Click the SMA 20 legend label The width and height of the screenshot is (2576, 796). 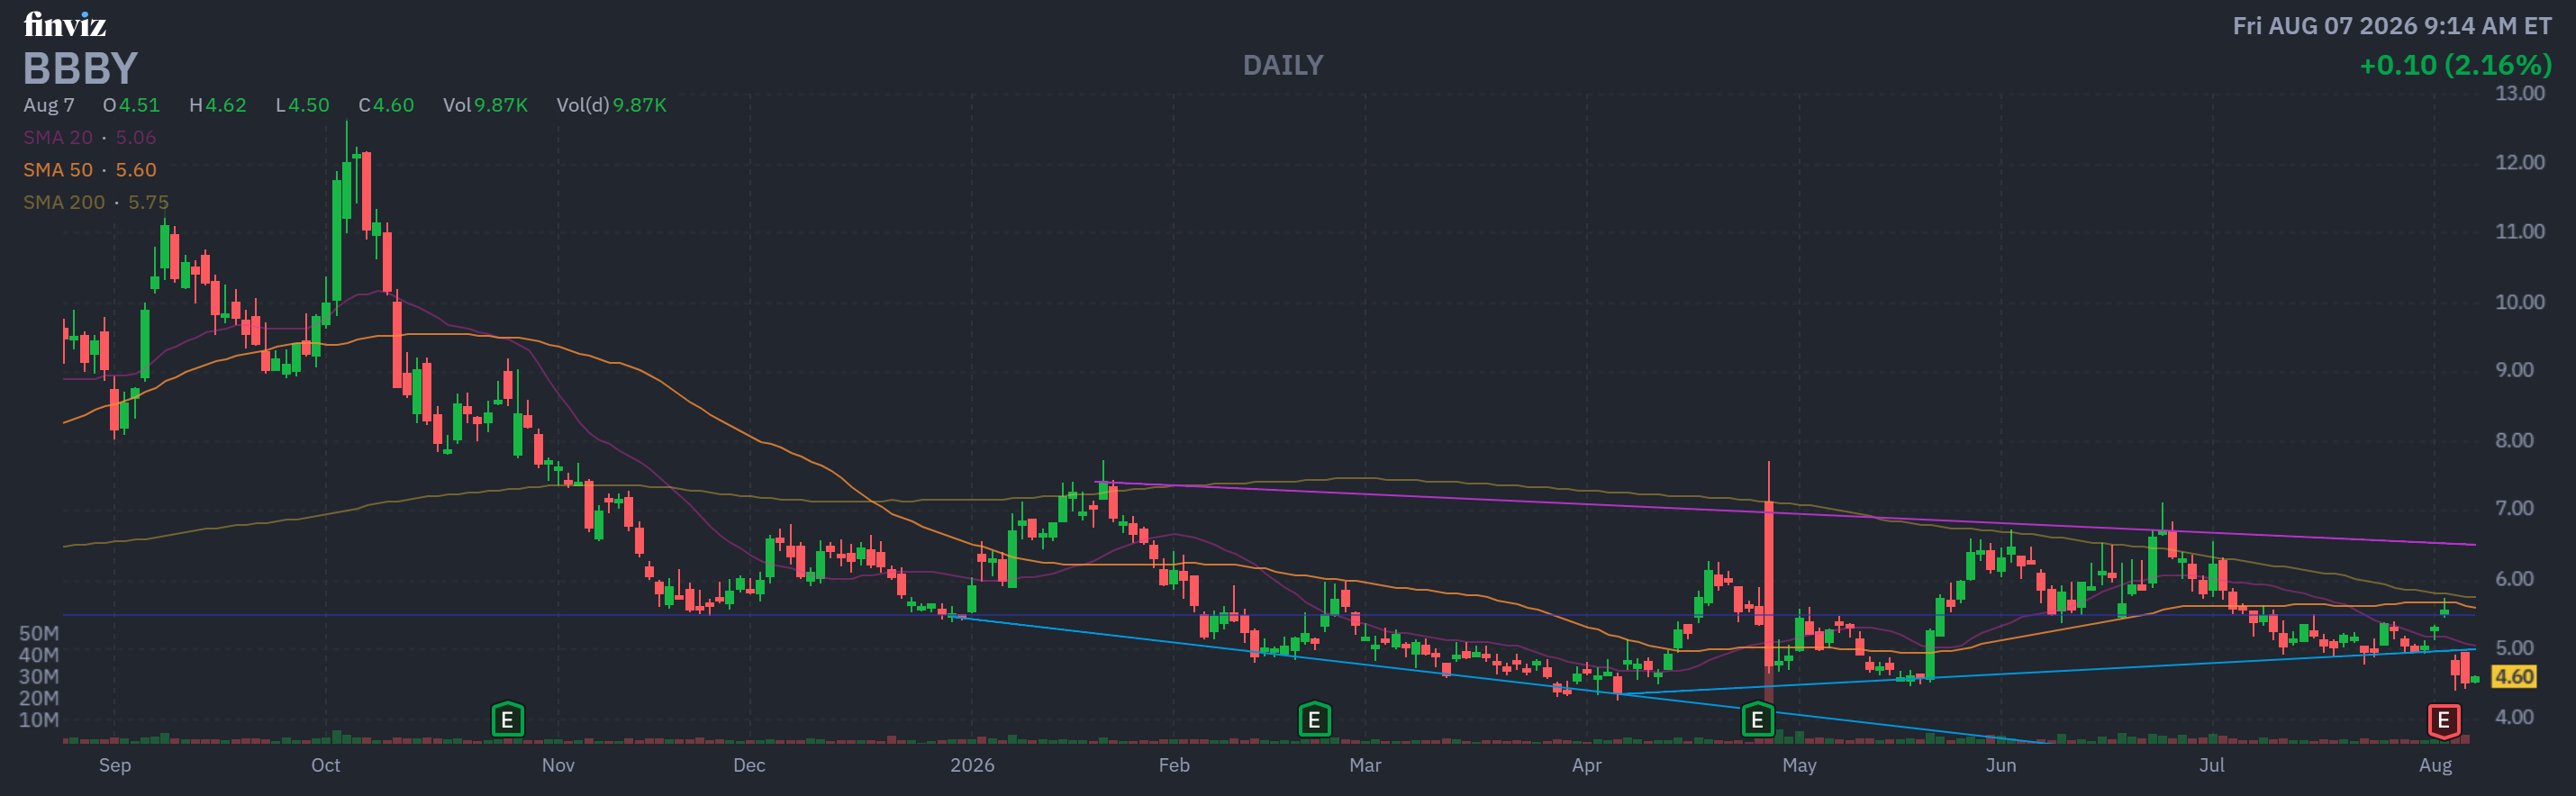58,137
